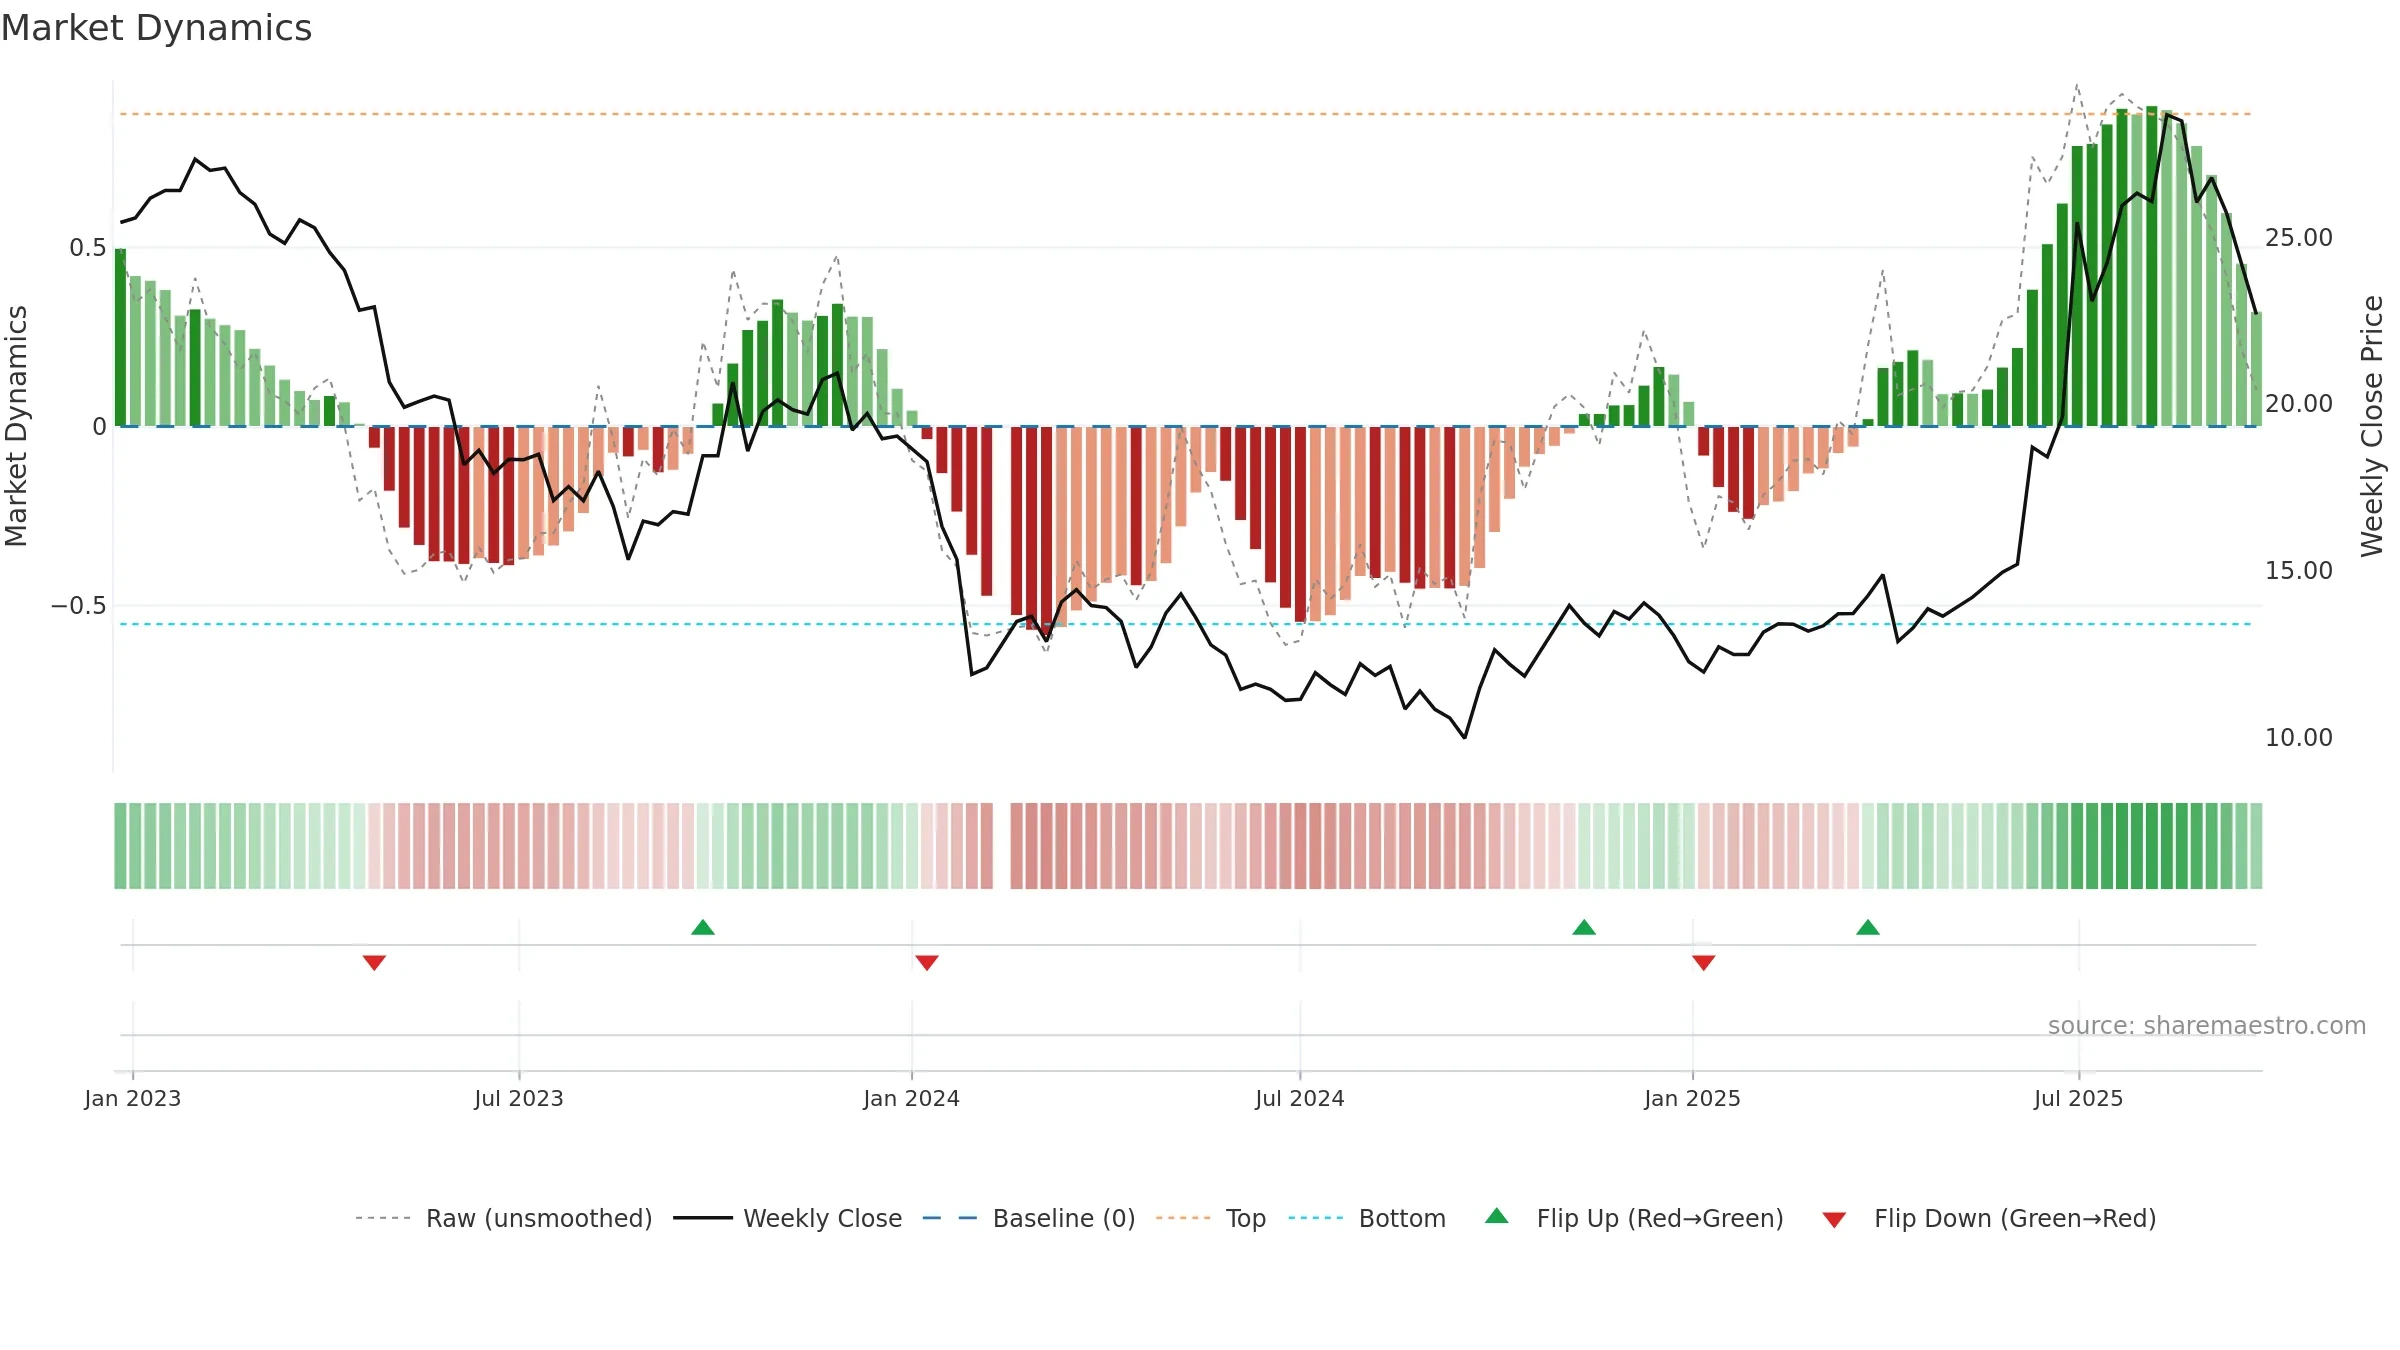Click the last light green bar at far right
The width and height of the screenshot is (2400, 1350).
pos(2256,369)
